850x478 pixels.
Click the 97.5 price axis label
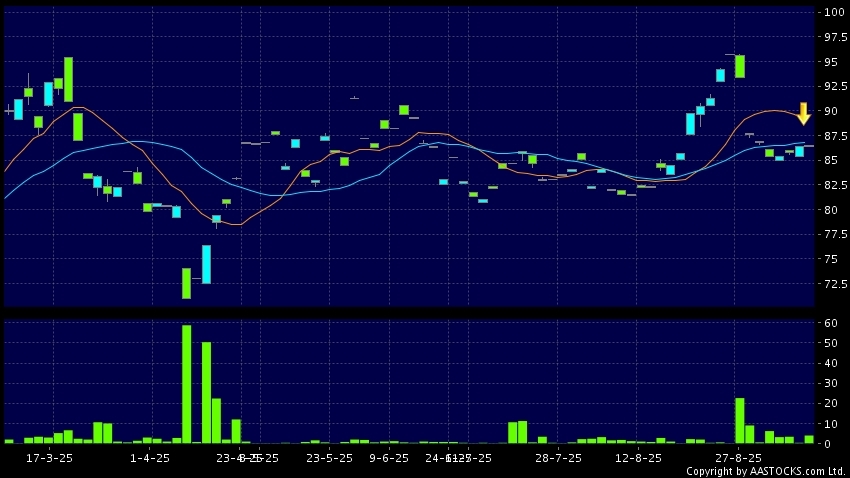pyautogui.click(x=836, y=37)
